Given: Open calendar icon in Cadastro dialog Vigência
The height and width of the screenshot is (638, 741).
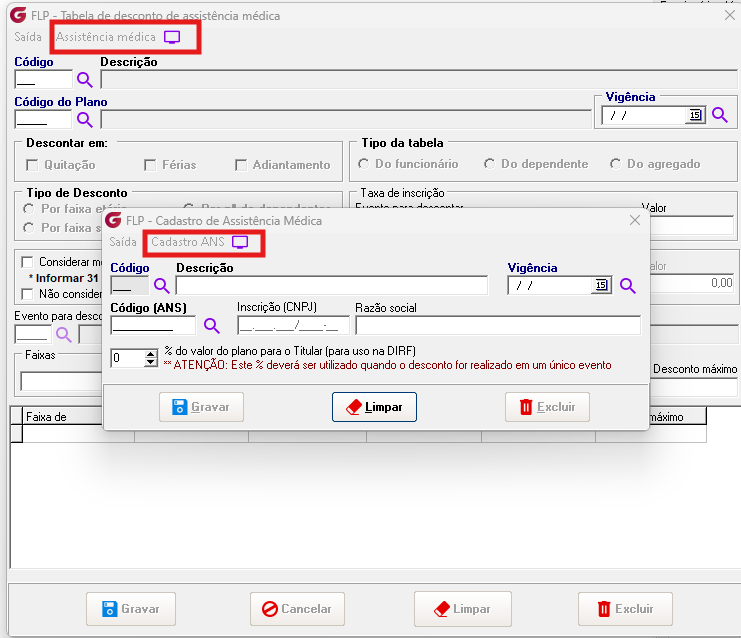Looking at the screenshot, I should [601, 285].
